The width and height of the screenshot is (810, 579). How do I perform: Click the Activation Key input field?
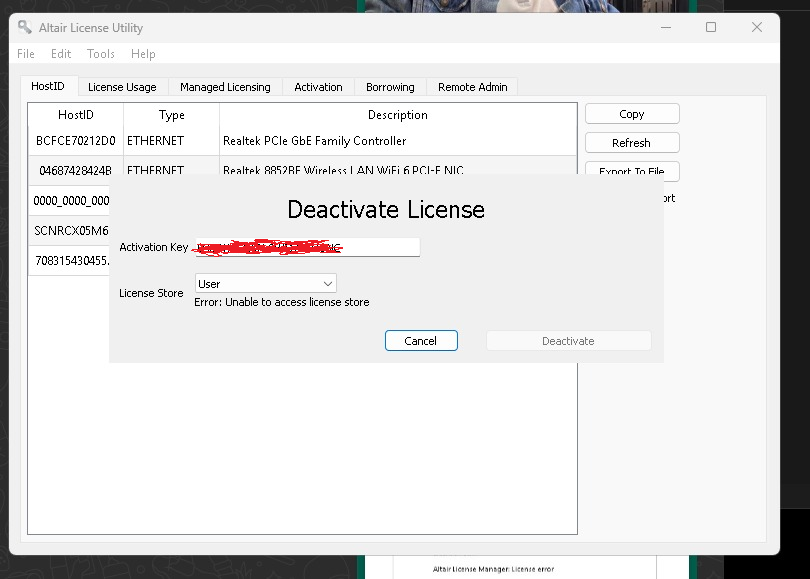point(307,247)
